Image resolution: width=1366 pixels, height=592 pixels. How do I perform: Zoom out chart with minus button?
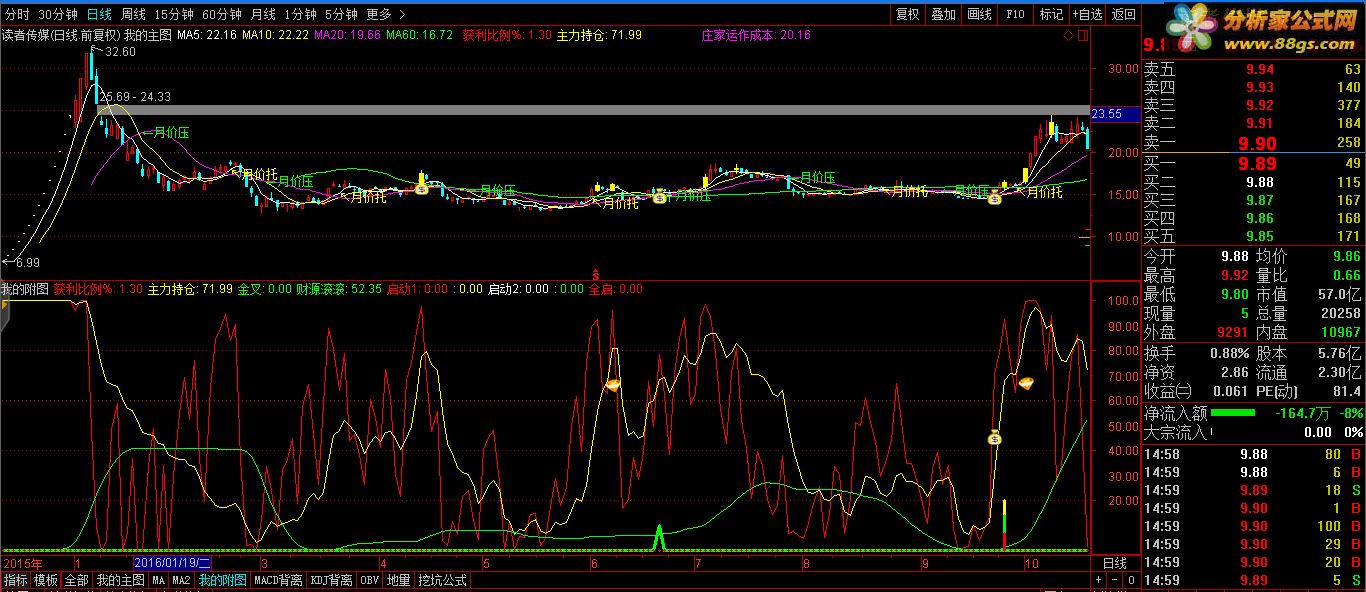click(1115, 580)
